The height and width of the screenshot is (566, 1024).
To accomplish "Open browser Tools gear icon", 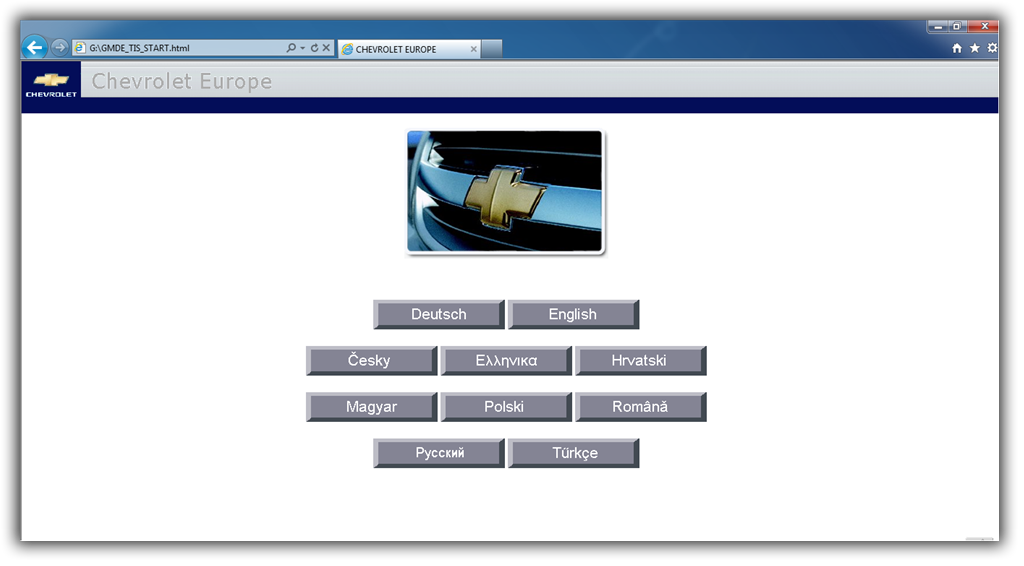I will point(992,48).
